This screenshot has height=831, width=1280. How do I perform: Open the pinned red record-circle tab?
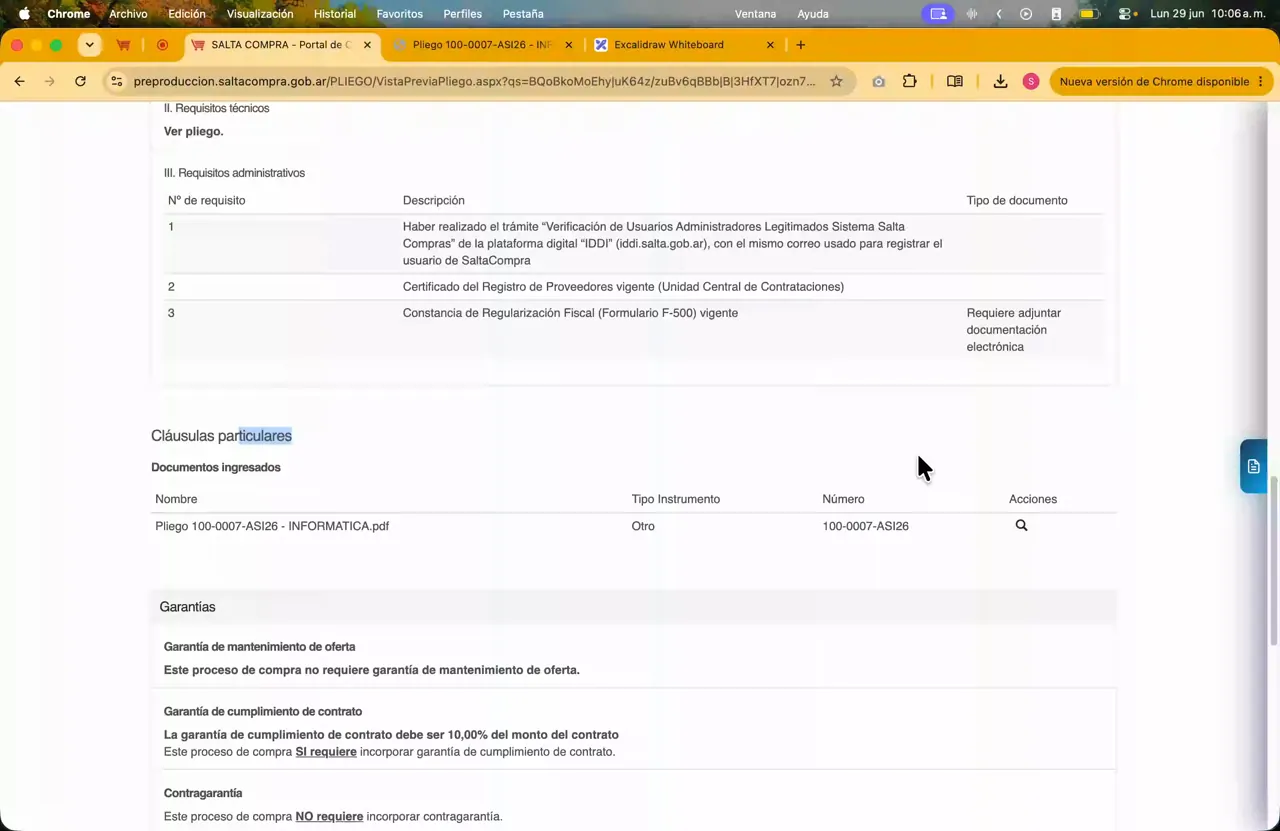coord(162,45)
